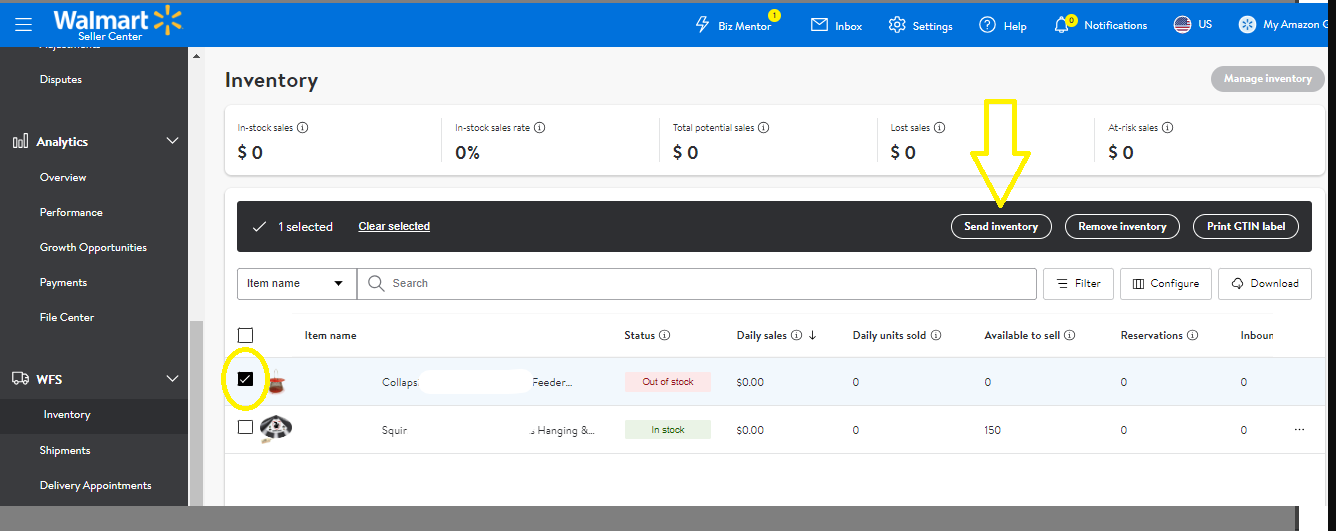
Task: Collapse the Analytics sidebar section
Action: (172, 142)
